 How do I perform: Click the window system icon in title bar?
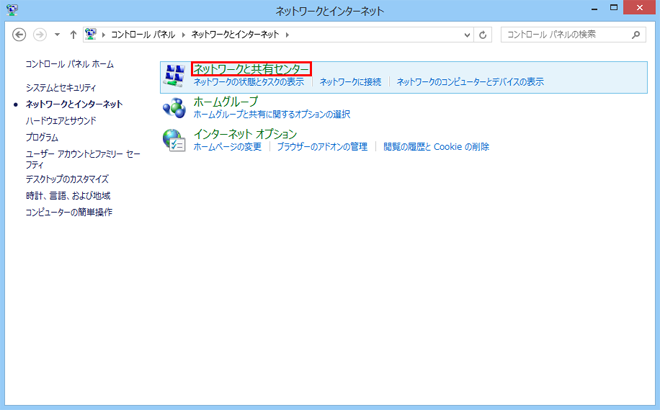pos(12,10)
